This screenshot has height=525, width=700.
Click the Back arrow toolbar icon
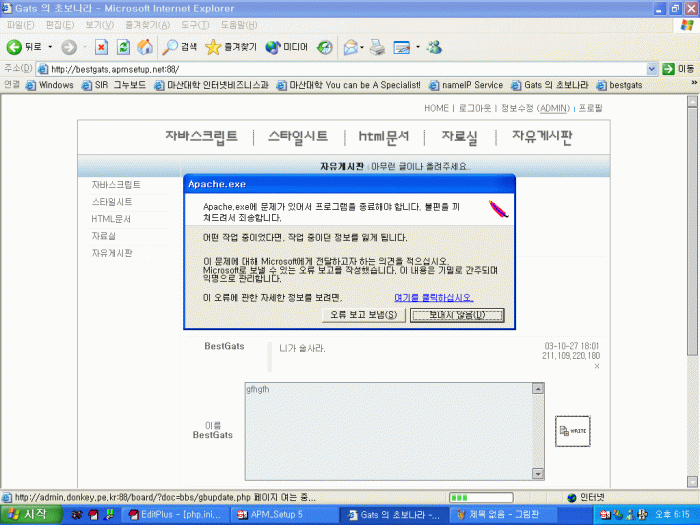pyautogui.click(x=14, y=47)
